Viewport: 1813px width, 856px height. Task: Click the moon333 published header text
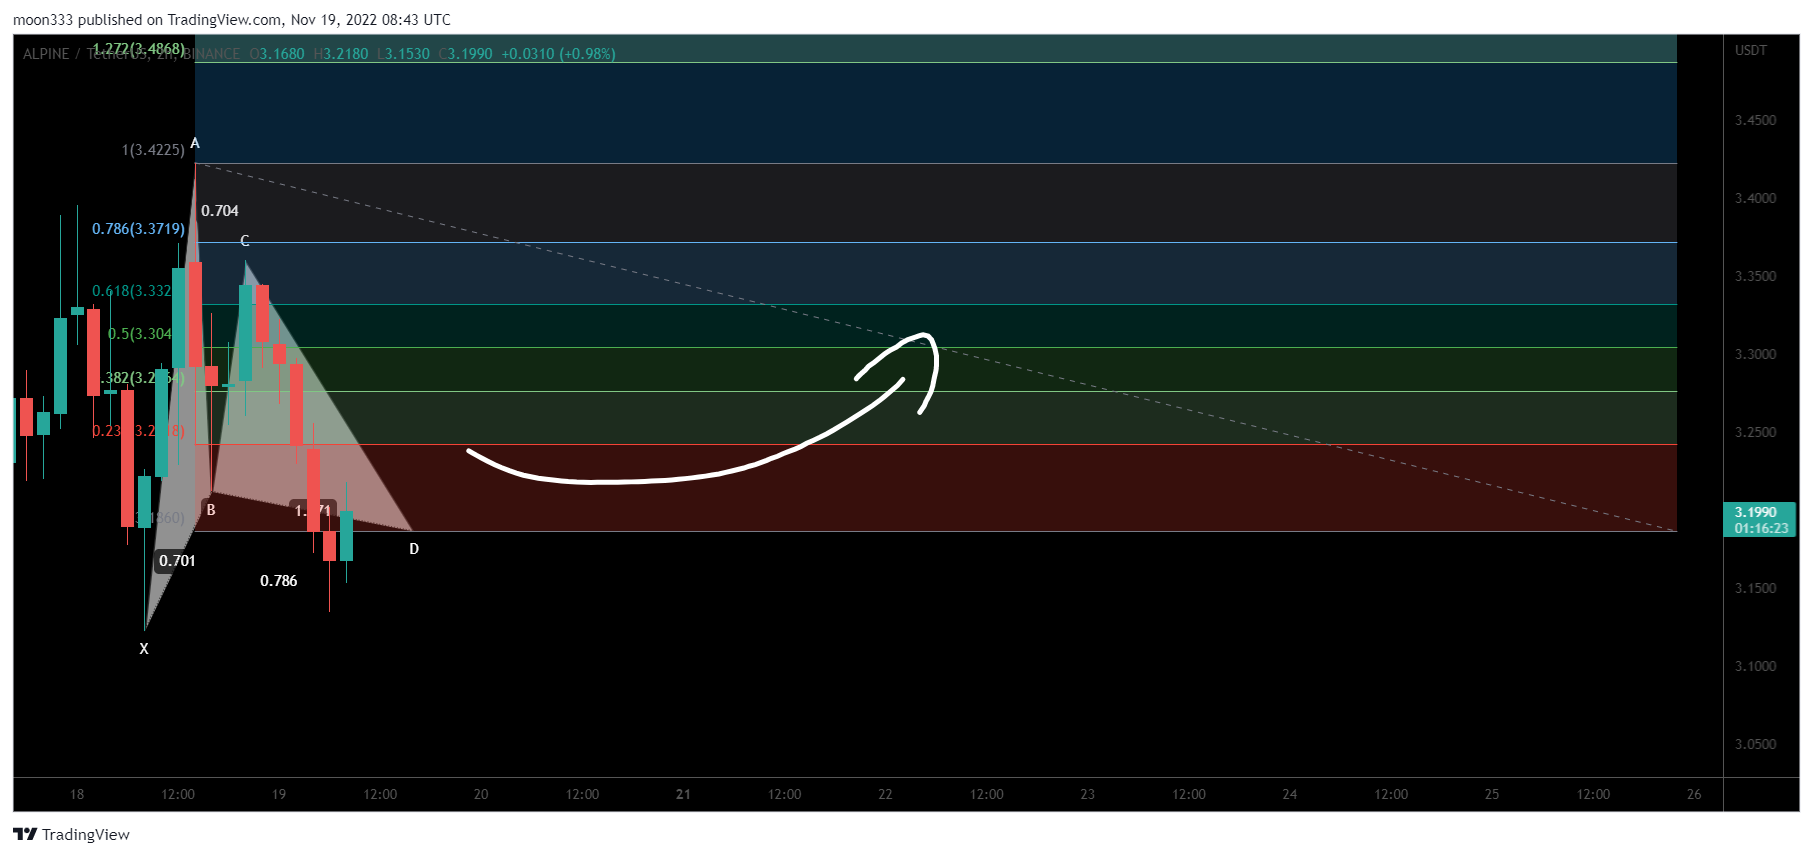coord(232,19)
